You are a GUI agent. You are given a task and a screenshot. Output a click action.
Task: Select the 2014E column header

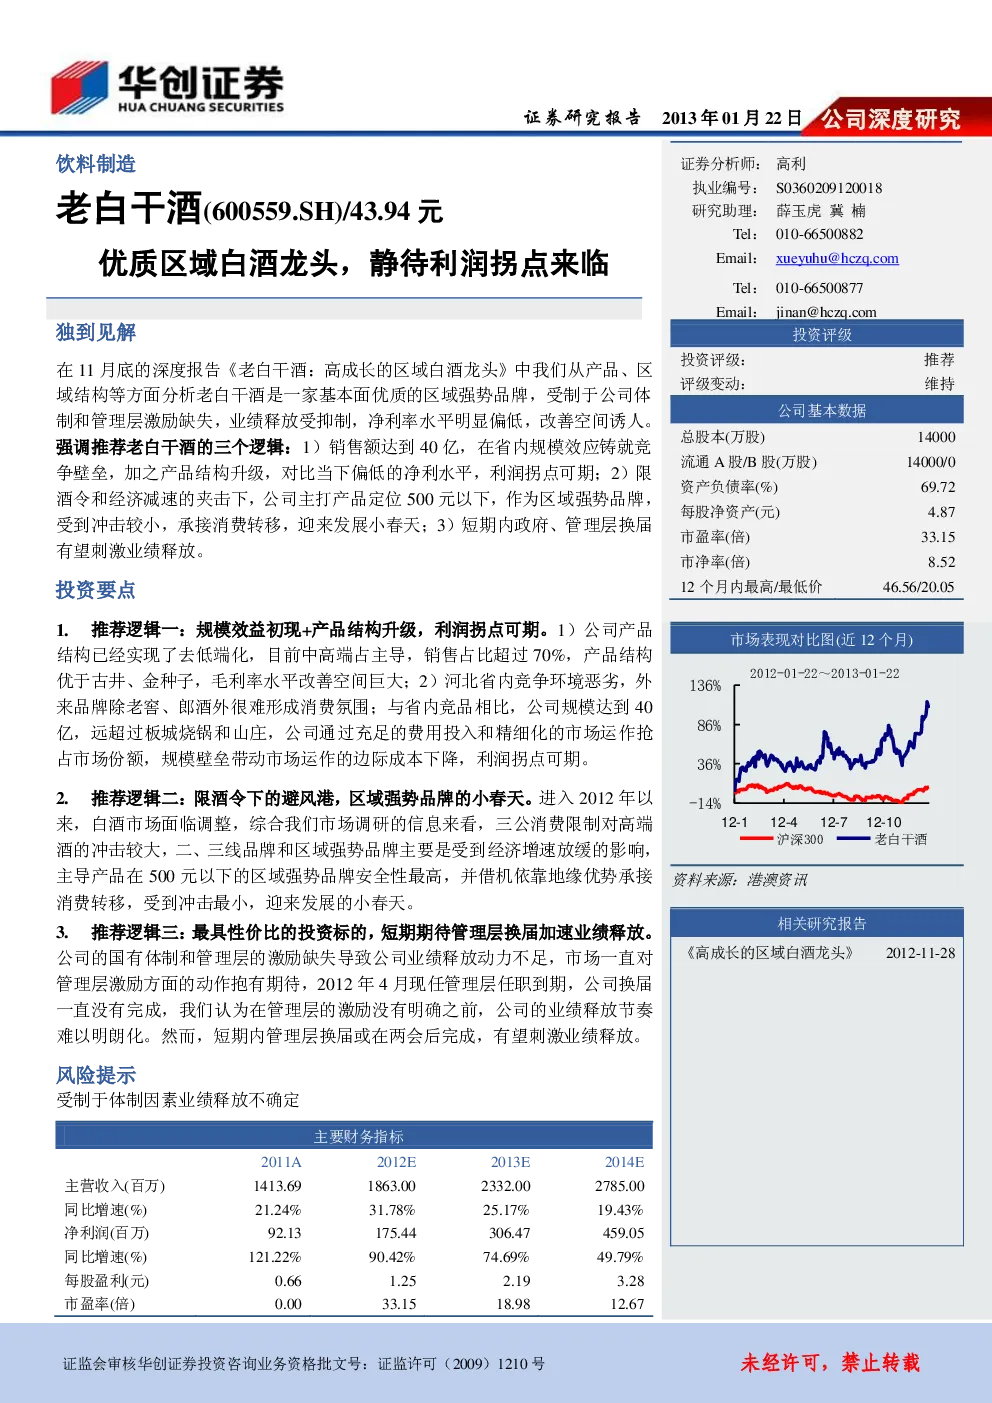click(x=624, y=1162)
